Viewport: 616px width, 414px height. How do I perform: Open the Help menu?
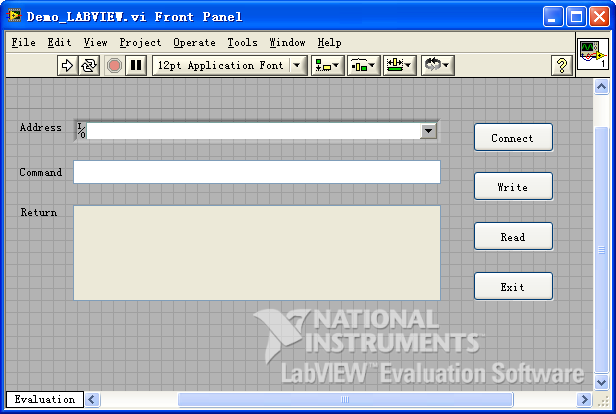pos(329,42)
